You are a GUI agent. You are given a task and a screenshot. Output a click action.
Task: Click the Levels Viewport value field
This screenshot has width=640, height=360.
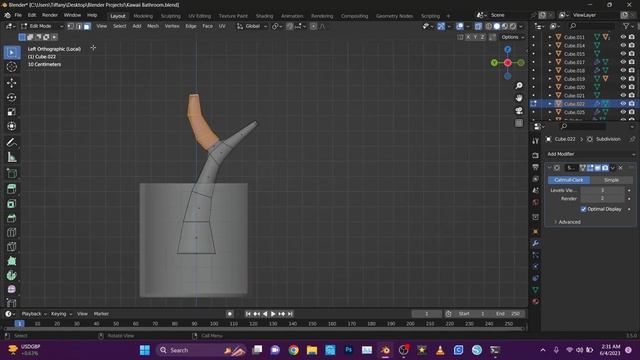point(602,190)
